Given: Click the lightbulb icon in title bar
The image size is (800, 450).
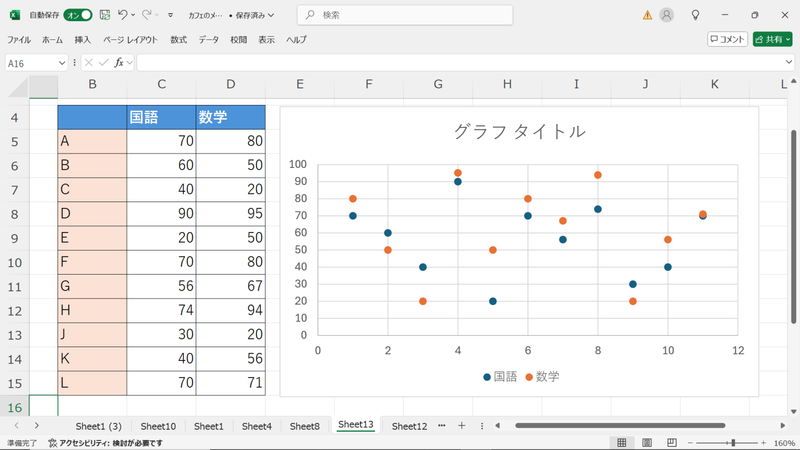Looking at the screenshot, I should 695,15.
